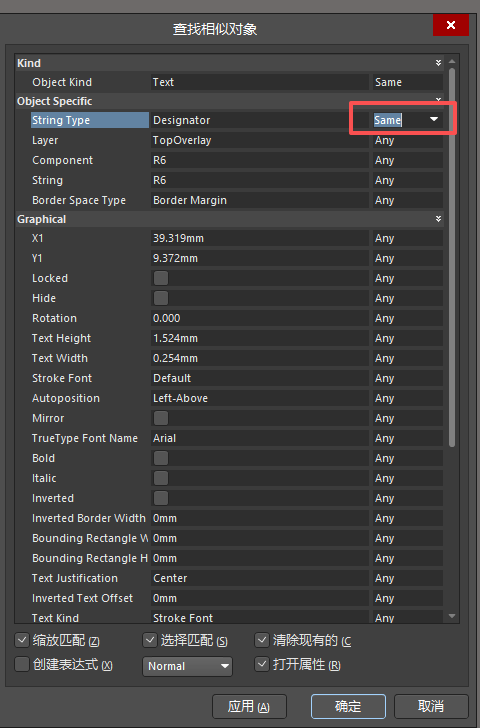Enable the 创建表达式 checkbox

(x=22, y=664)
